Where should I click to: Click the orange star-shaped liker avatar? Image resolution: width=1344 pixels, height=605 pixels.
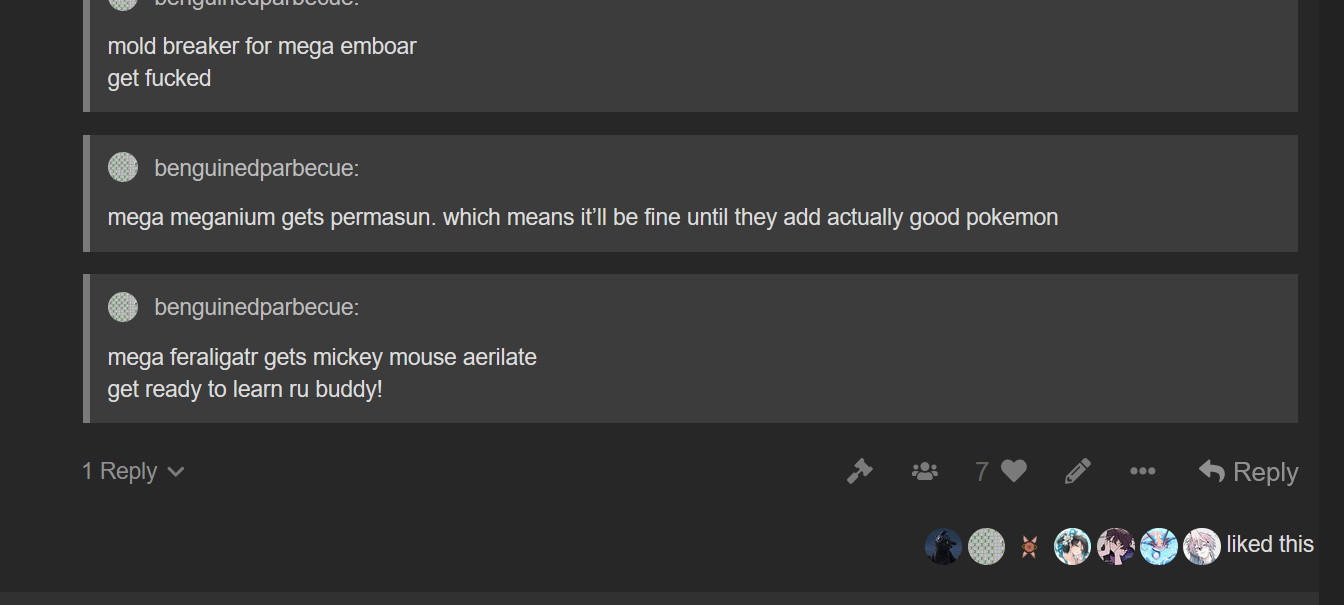(1029, 546)
